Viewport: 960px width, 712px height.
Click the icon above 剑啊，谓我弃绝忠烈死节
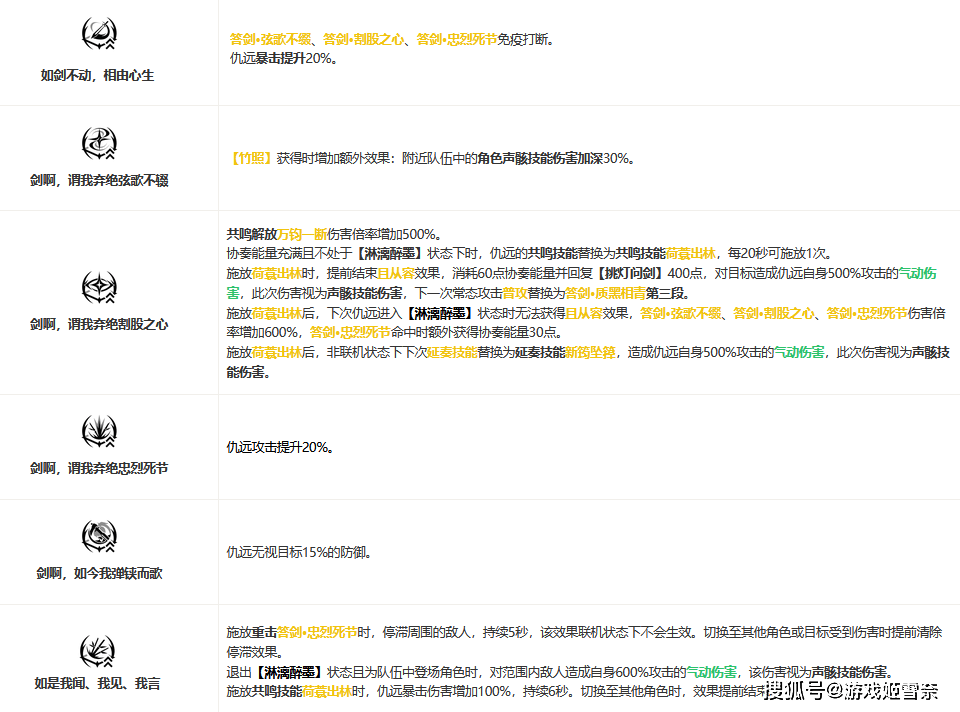tap(99, 431)
